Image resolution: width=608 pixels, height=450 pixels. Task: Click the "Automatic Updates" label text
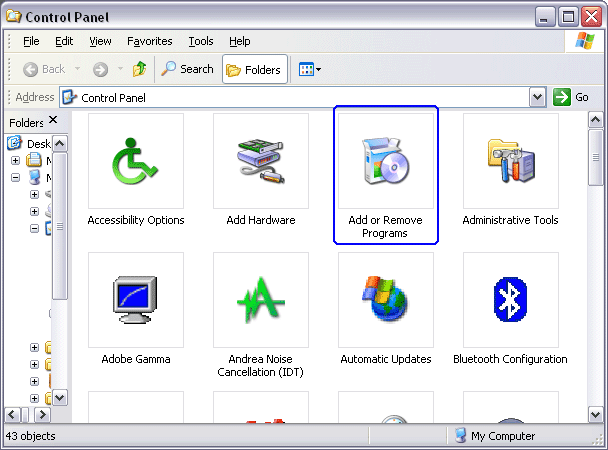tap(386, 359)
